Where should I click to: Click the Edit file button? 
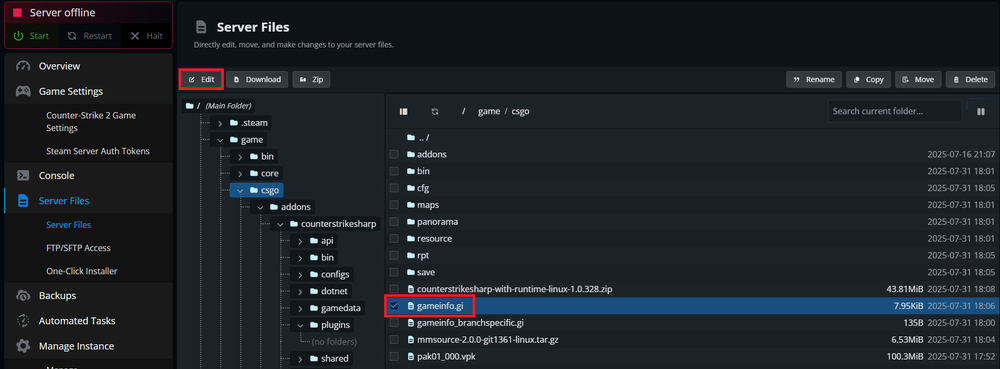tap(201, 80)
